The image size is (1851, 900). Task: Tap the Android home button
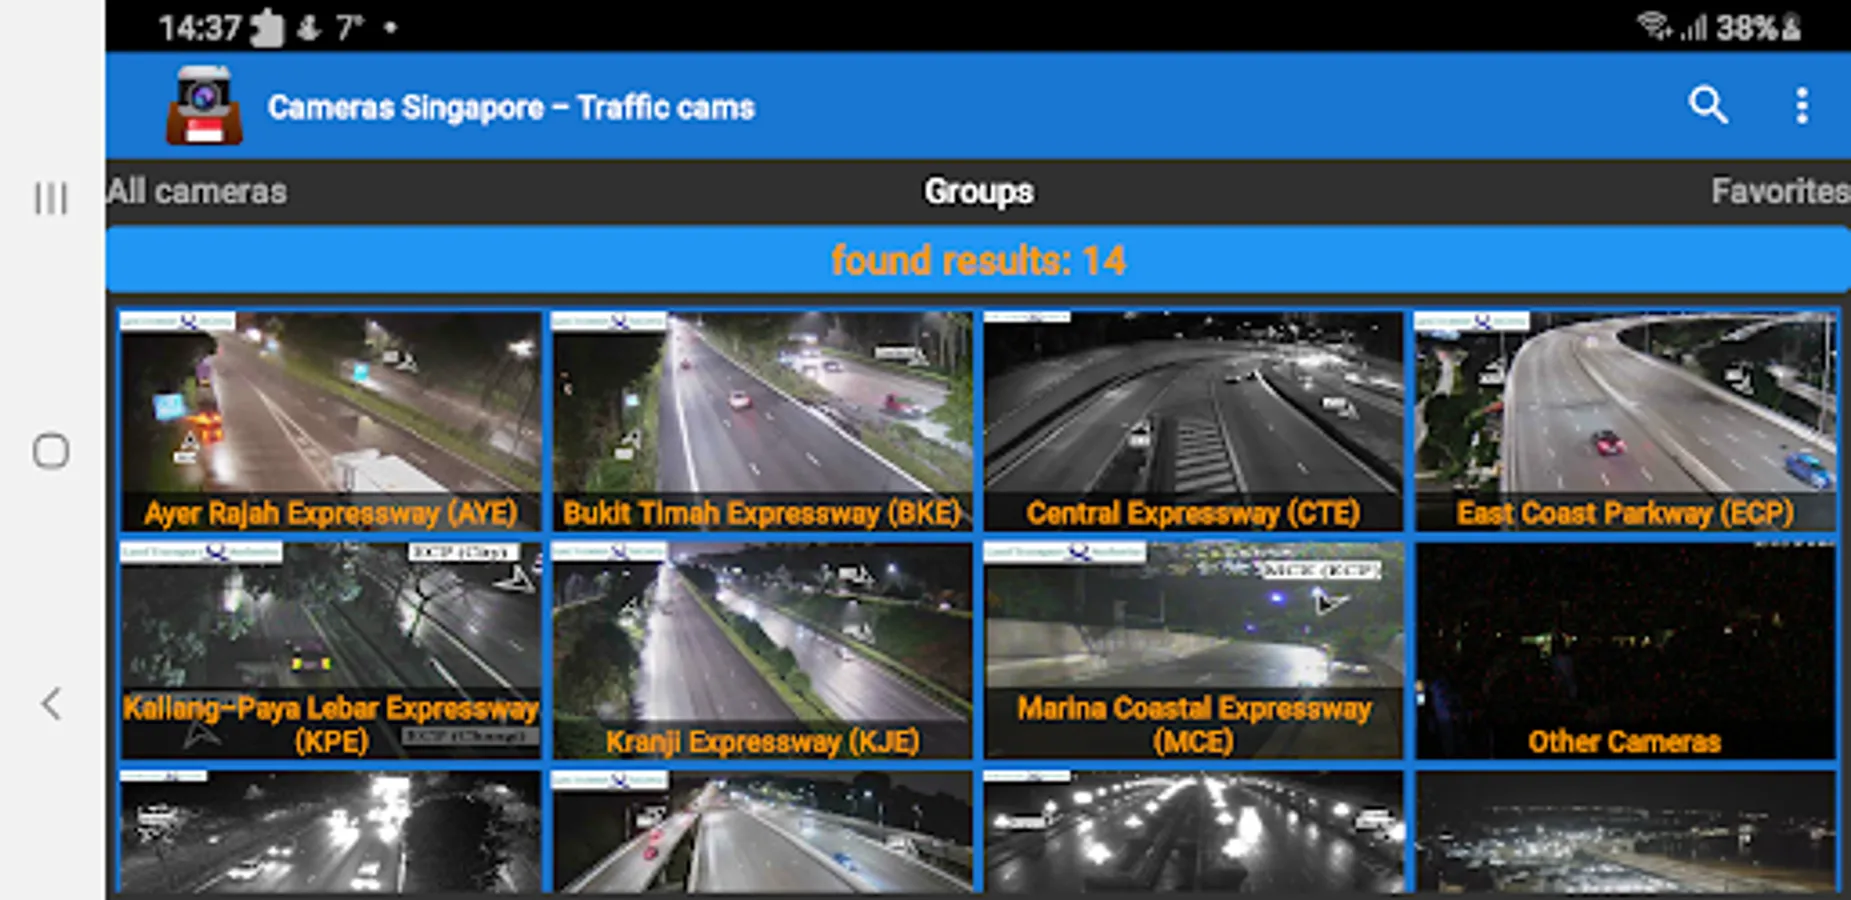click(x=51, y=451)
